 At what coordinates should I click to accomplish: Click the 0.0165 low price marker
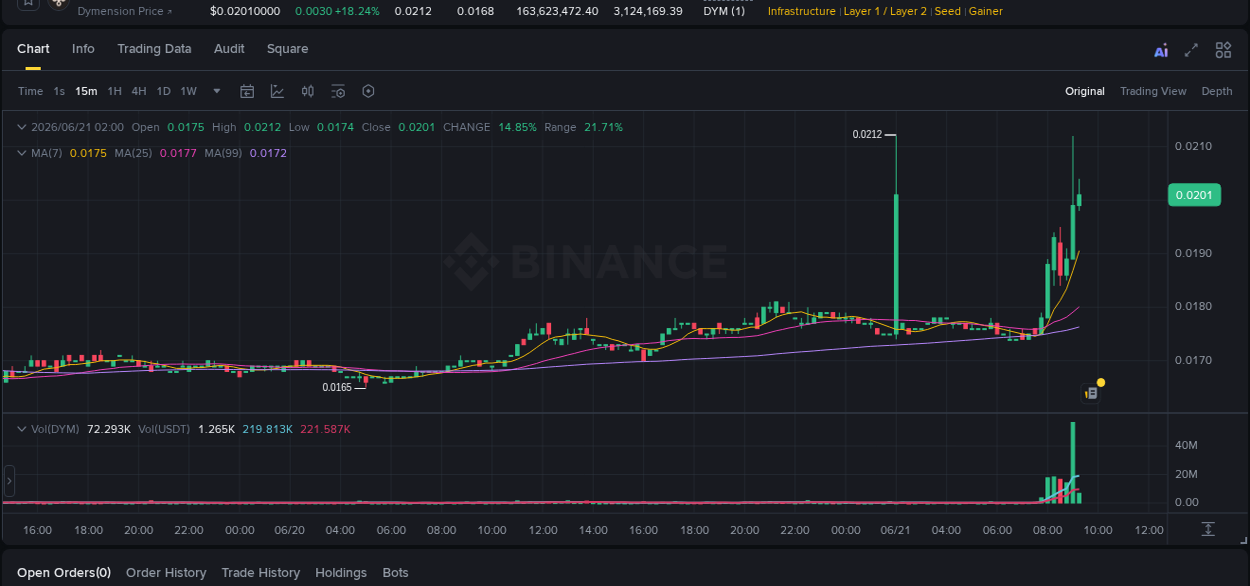coord(337,387)
